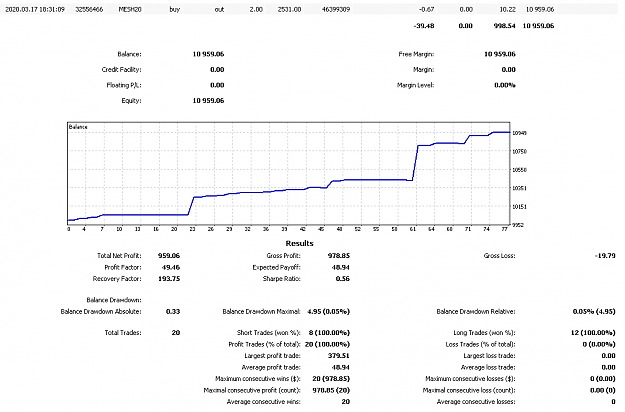Screen dimensions: 625x412
Task: Click the Expected Payoff value '48.94'
Action: coord(340,267)
